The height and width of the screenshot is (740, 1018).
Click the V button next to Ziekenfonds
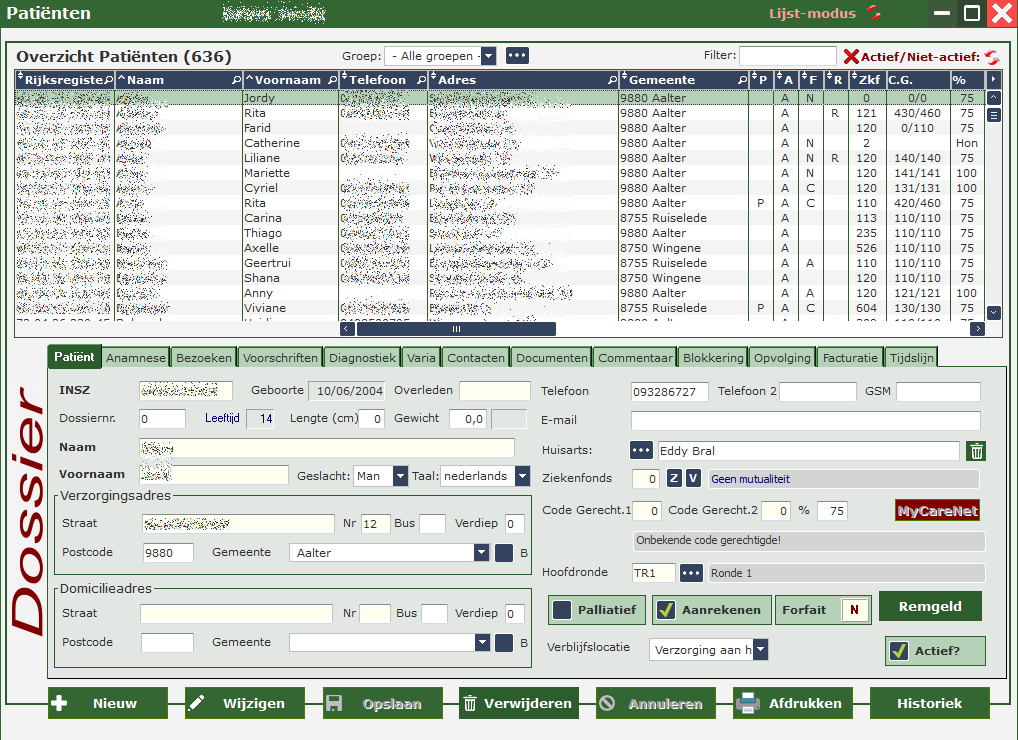pos(692,479)
